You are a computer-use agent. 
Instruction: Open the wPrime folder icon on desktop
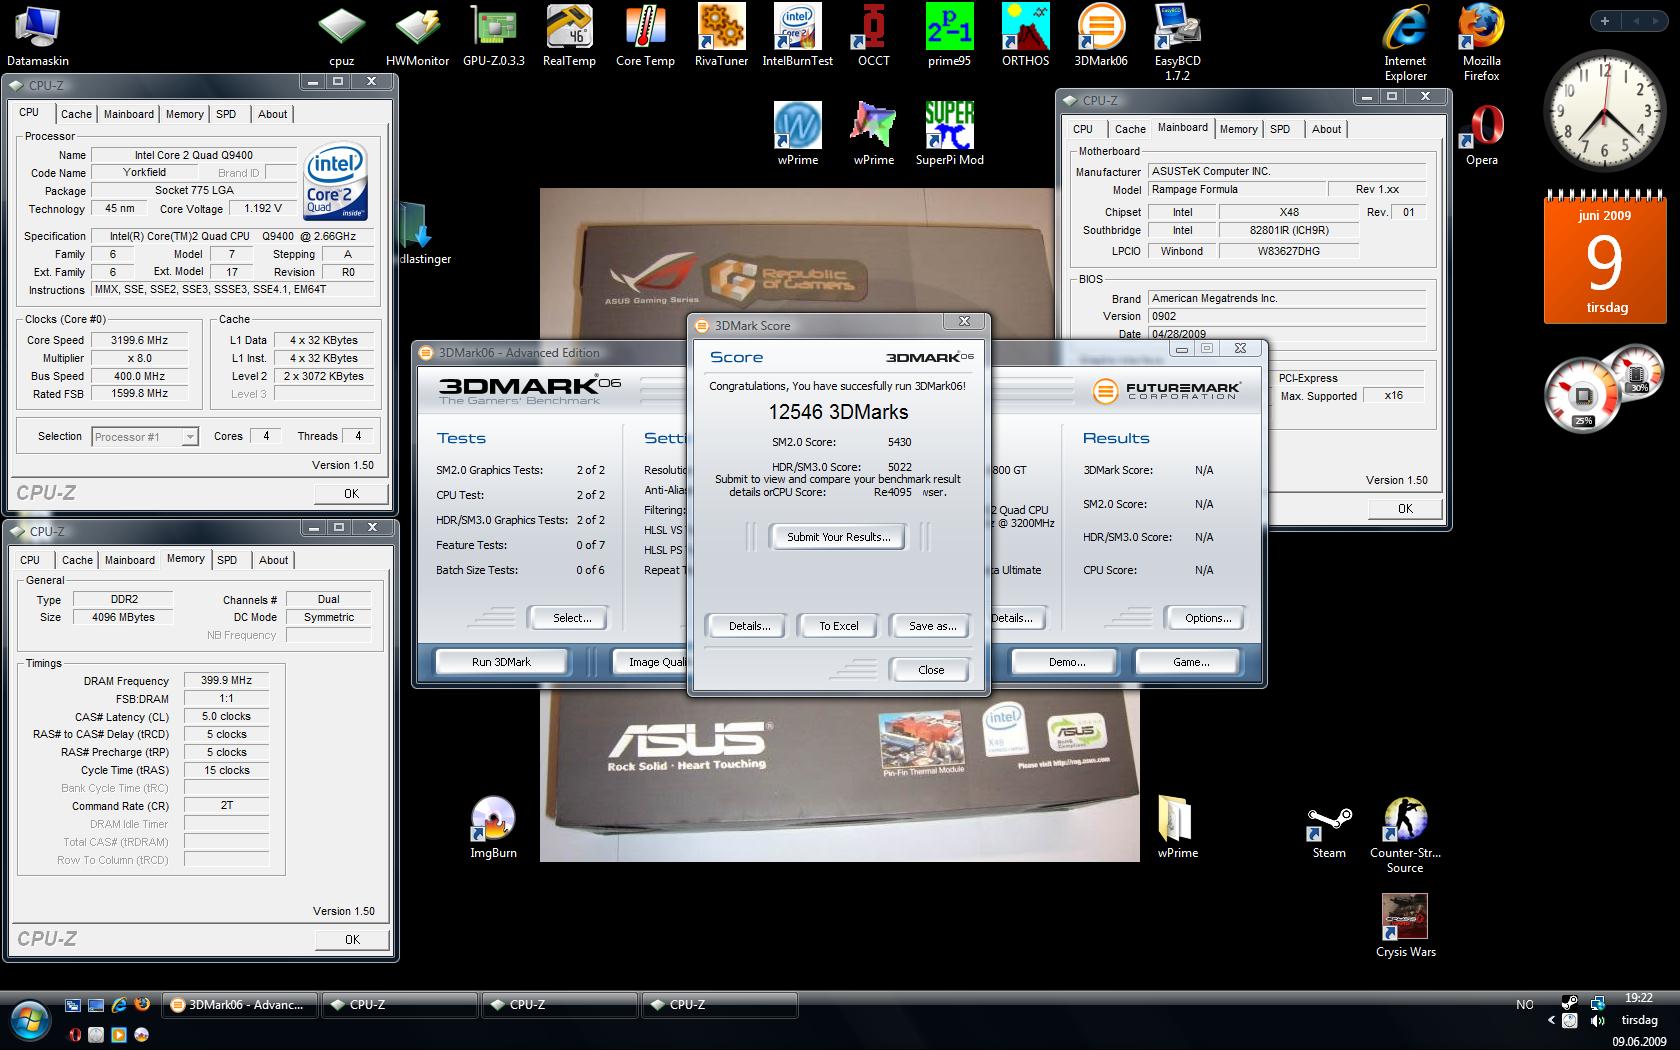click(x=1177, y=828)
